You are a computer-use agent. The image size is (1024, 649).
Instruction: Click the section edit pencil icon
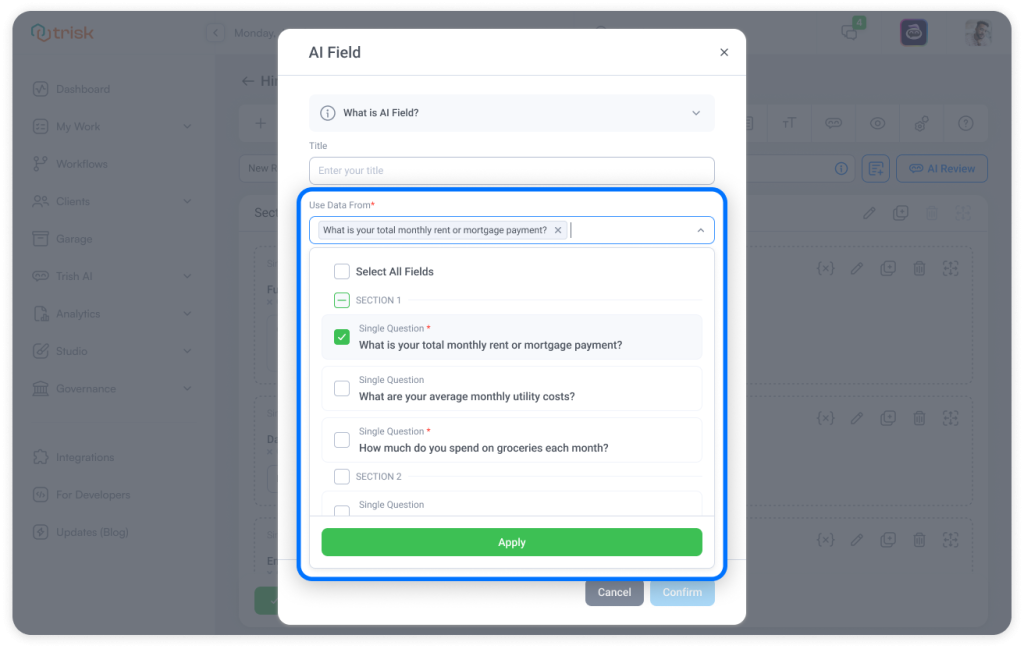(x=869, y=213)
